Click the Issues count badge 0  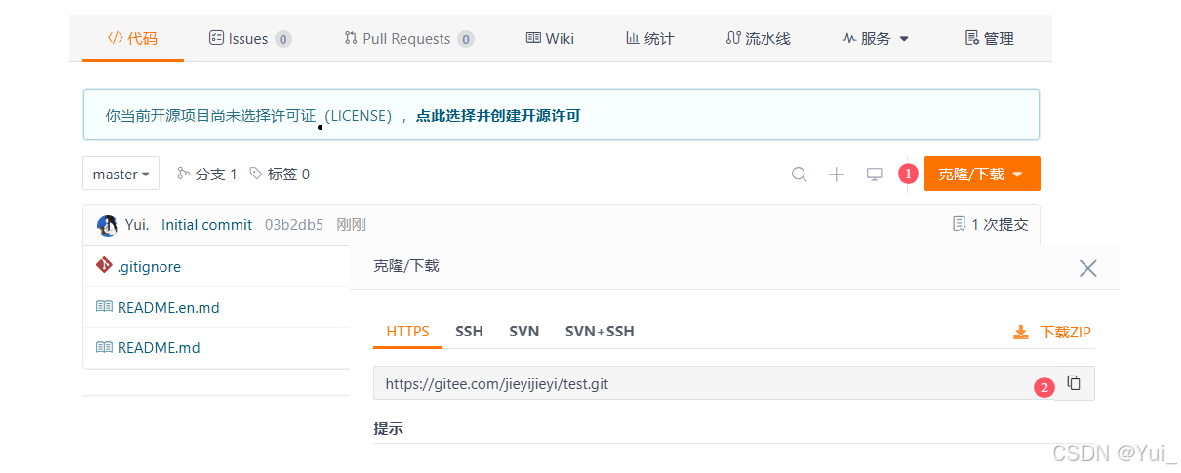click(283, 39)
